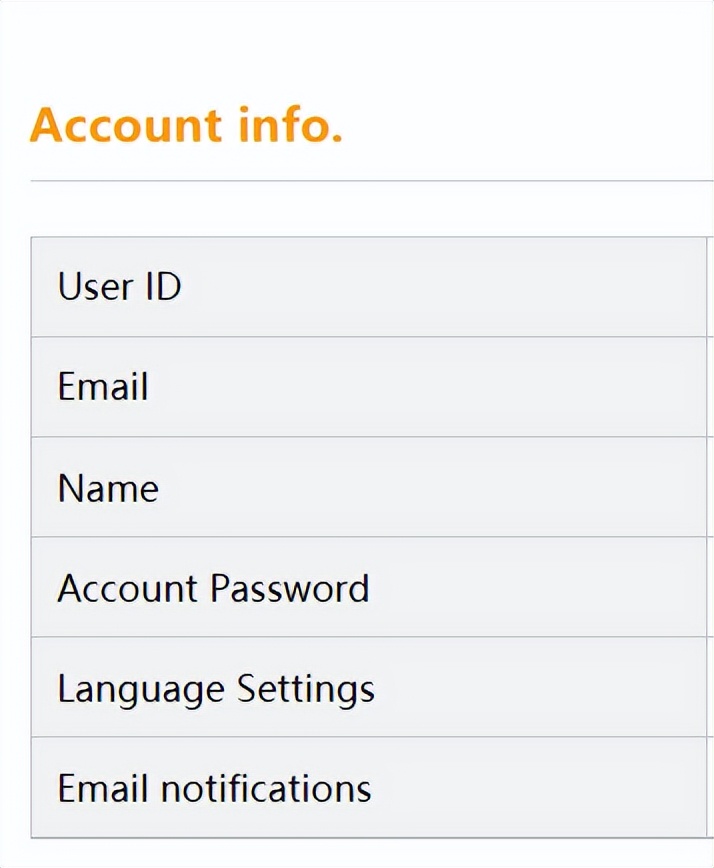Click blank space right of "Account Password" text

(x=540, y=588)
